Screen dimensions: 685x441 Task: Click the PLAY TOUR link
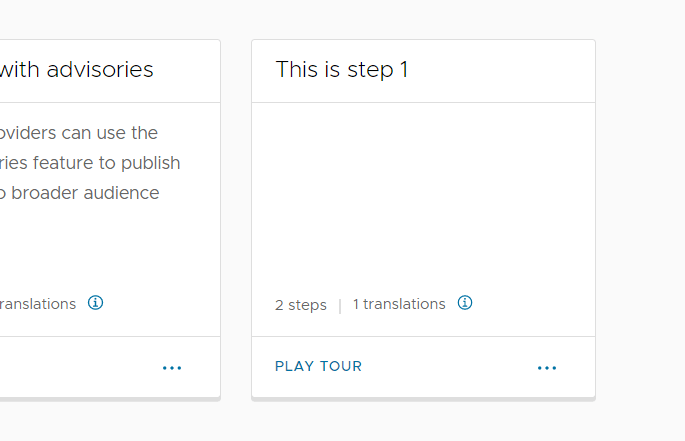point(318,366)
